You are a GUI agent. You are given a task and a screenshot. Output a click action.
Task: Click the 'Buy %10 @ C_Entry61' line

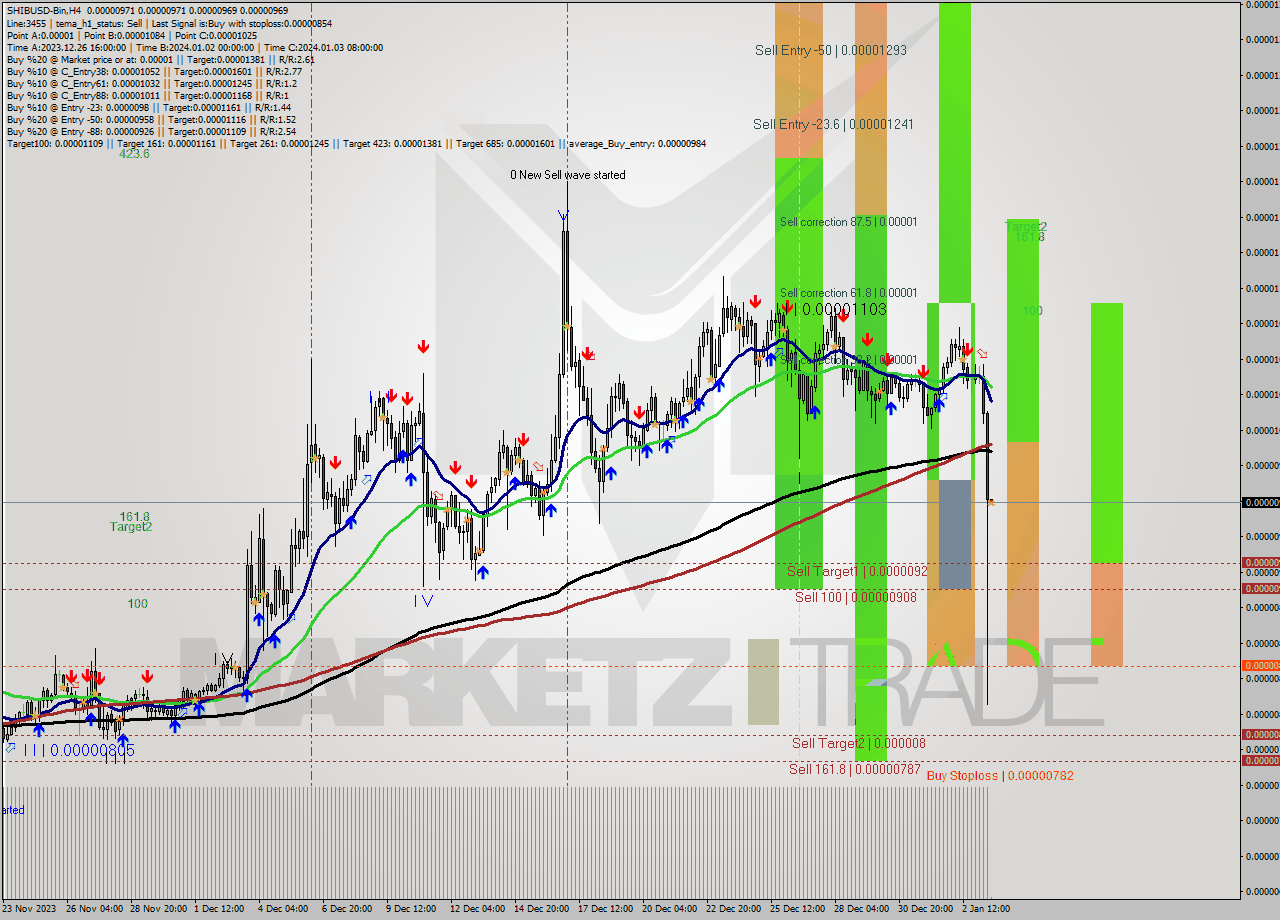[151, 83]
